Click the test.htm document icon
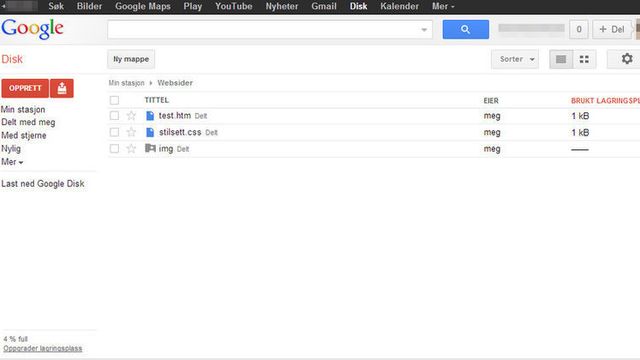 point(150,116)
